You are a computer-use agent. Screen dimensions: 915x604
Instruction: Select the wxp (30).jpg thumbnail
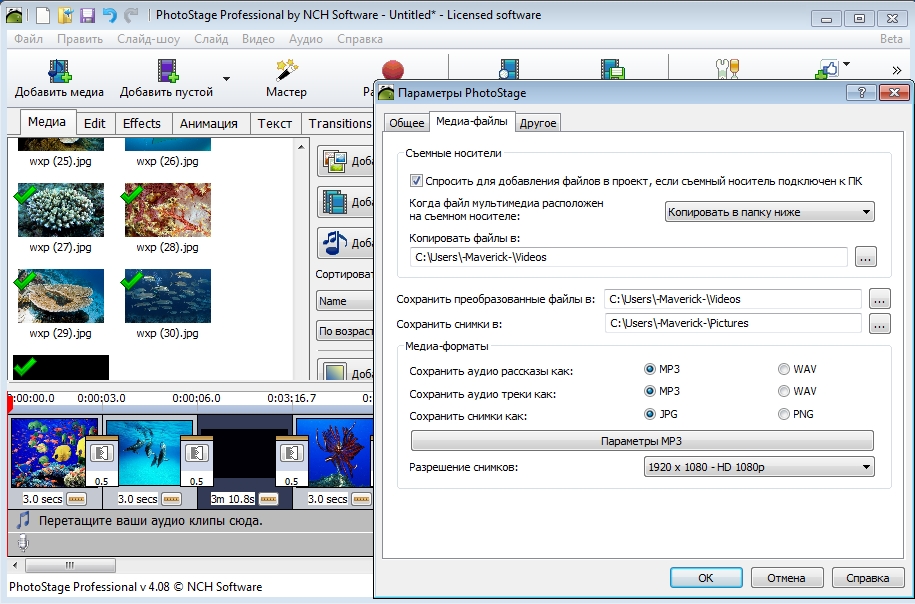pos(168,296)
